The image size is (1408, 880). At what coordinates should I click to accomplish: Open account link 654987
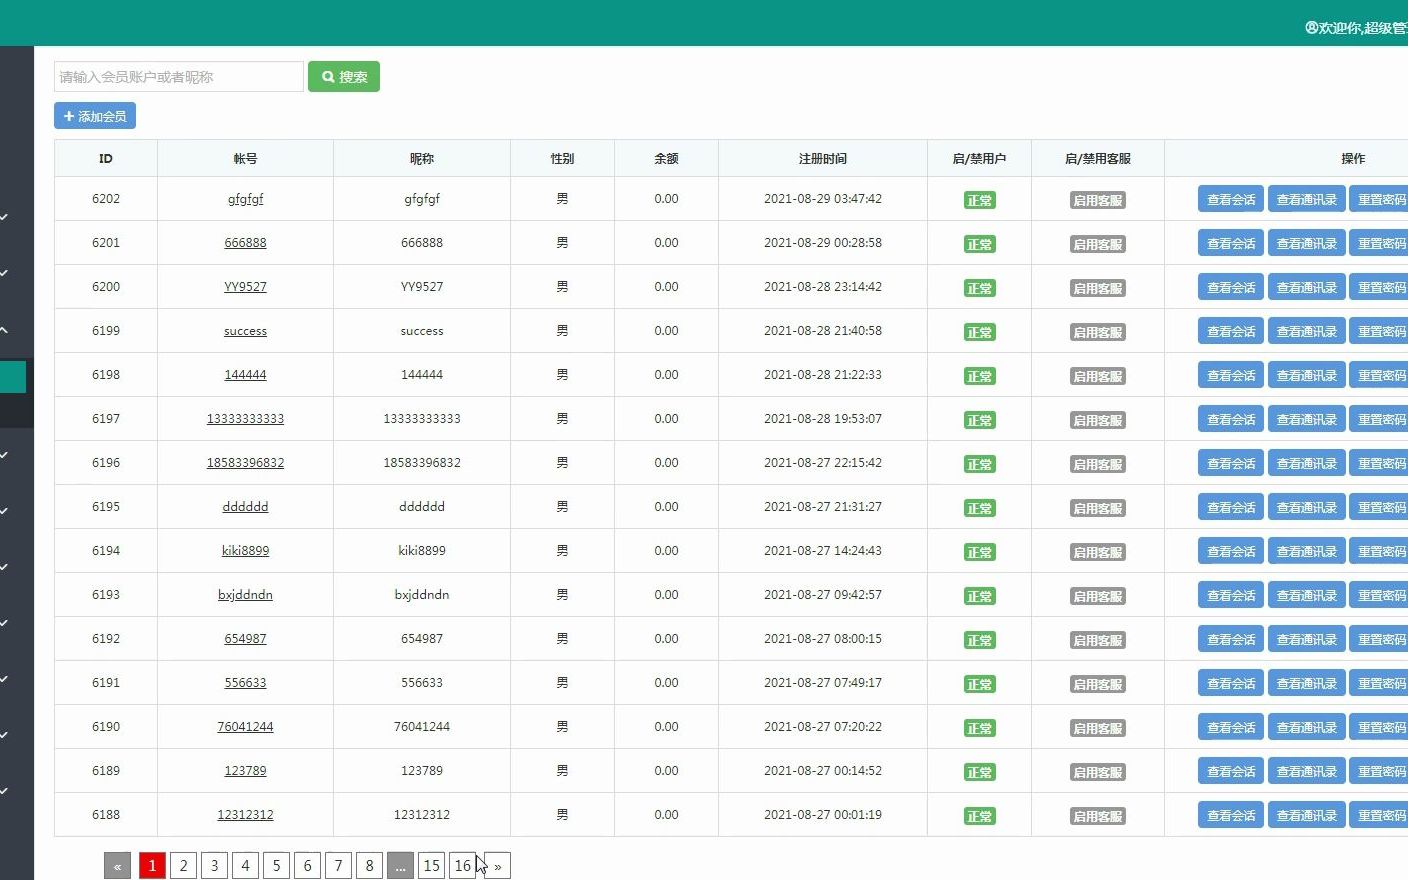[x=245, y=639]
